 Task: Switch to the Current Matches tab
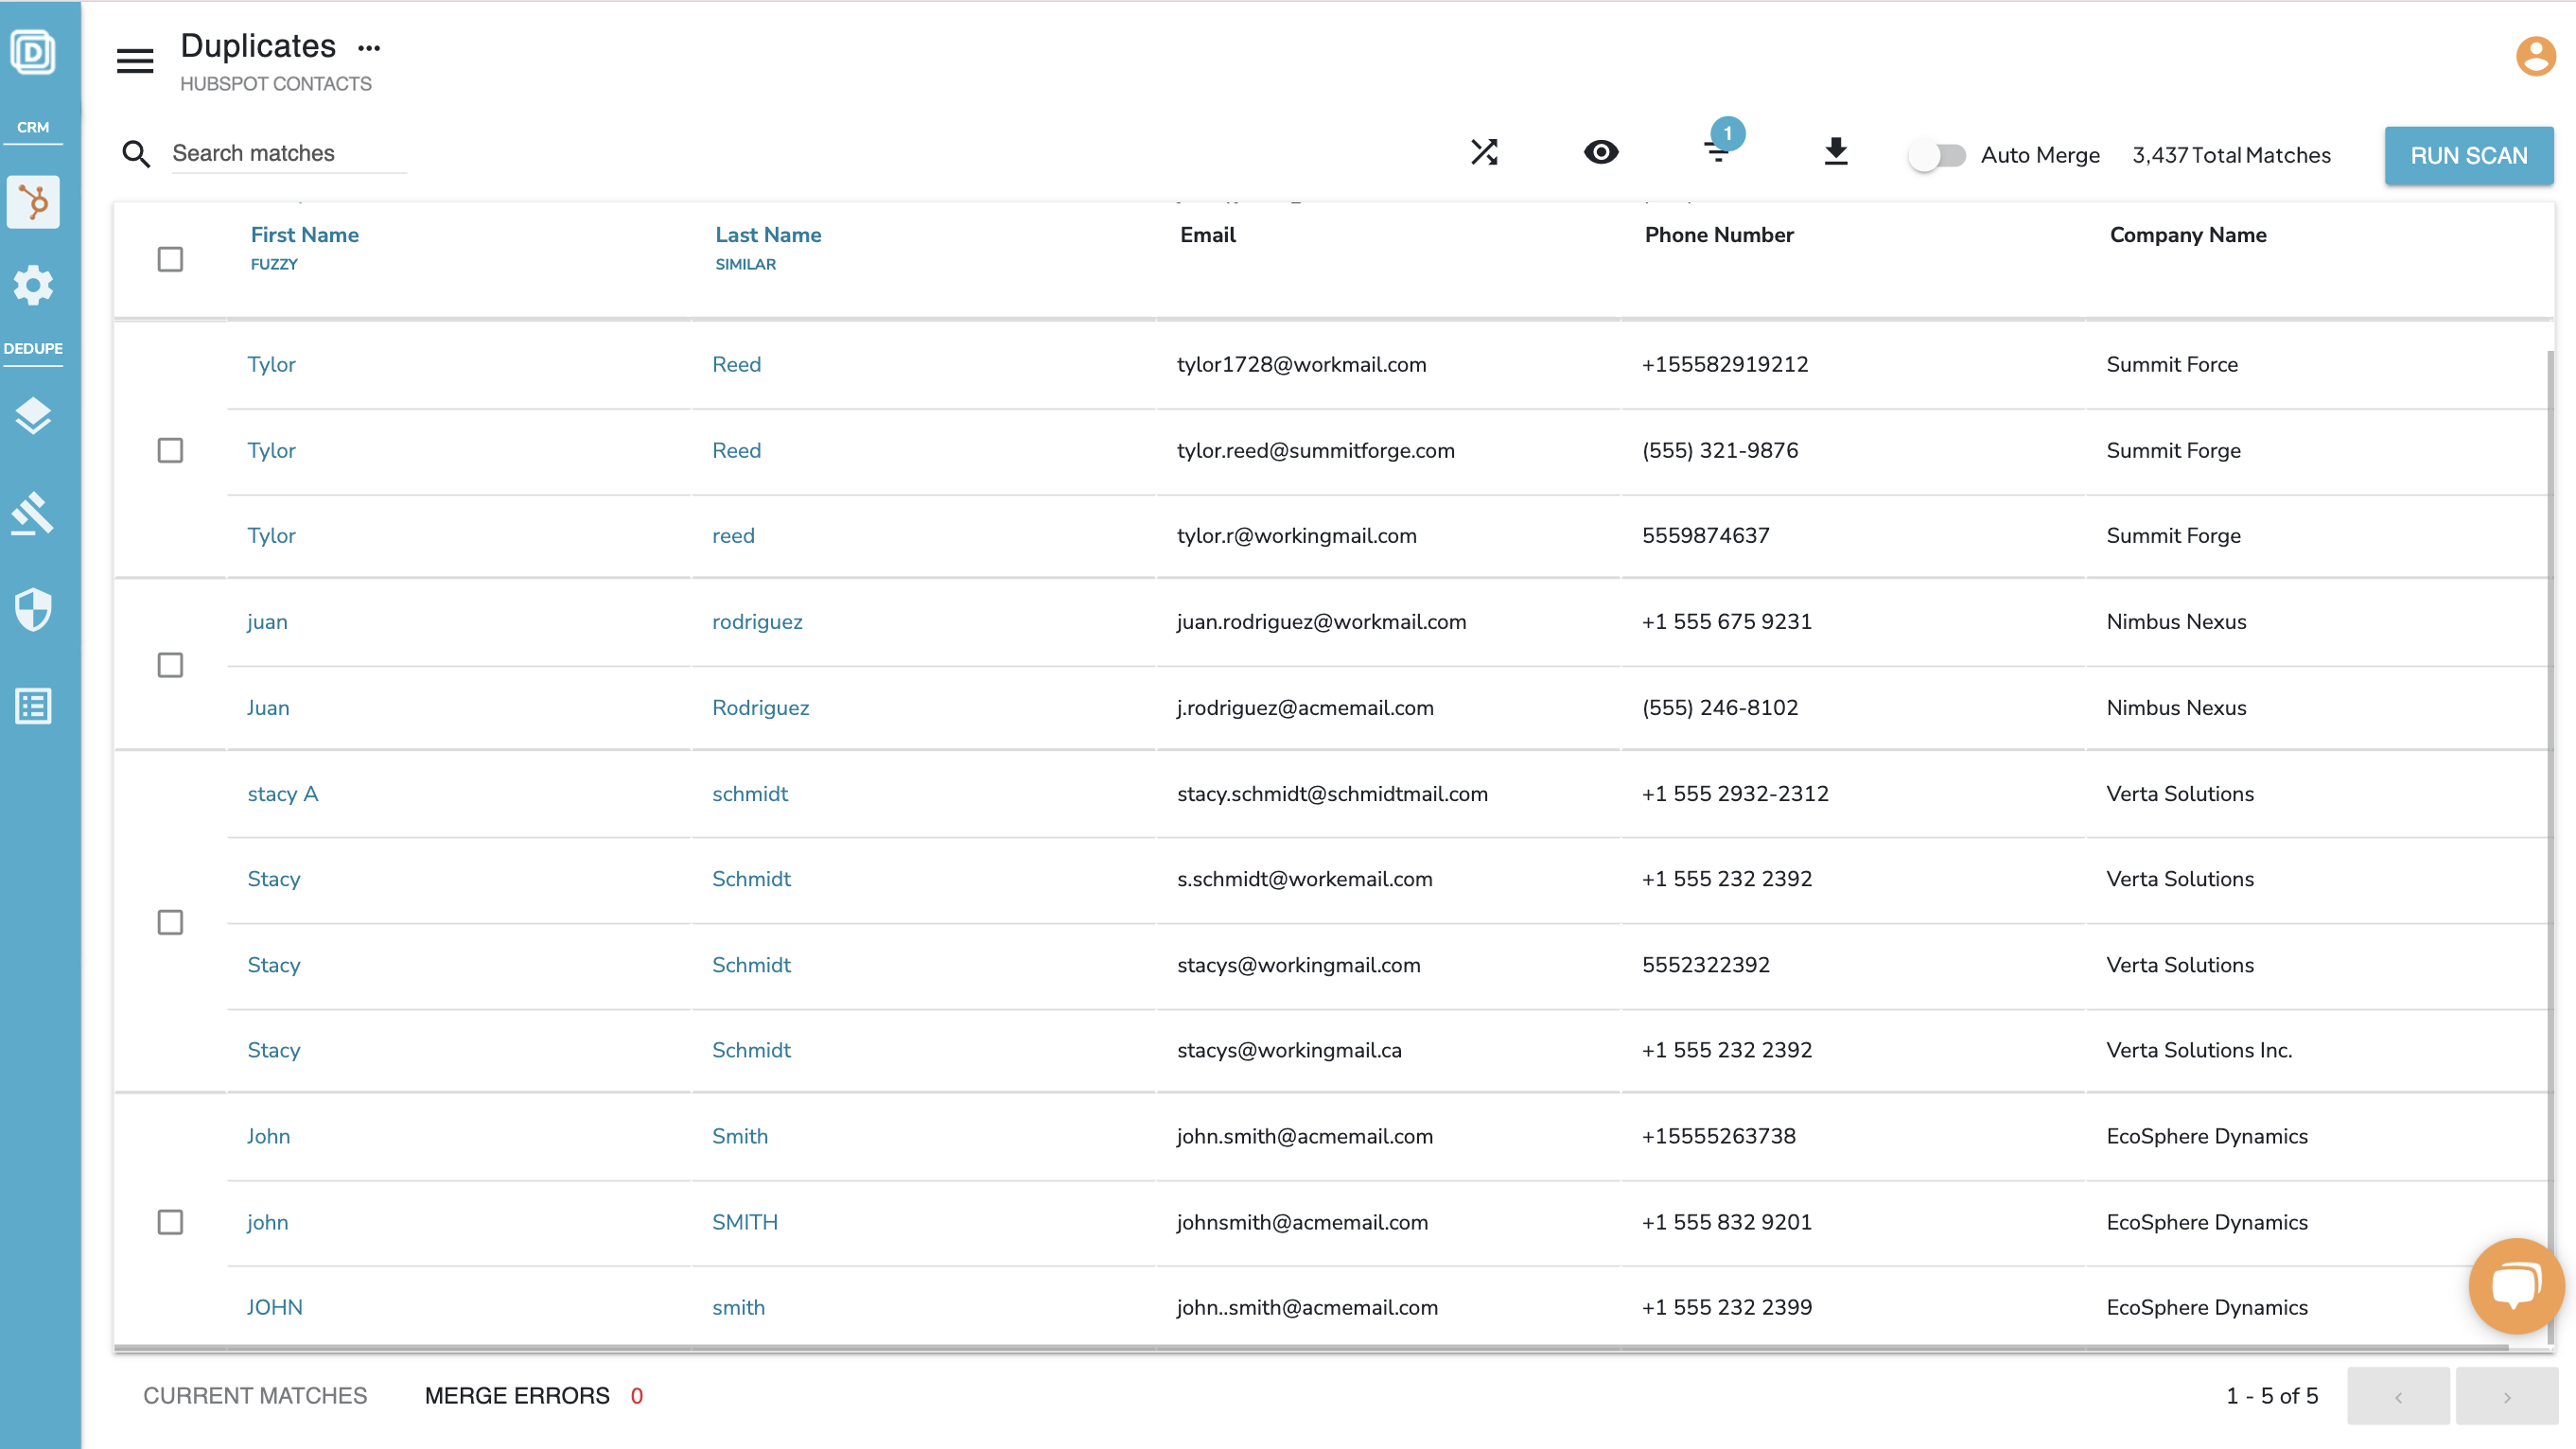255,1395
